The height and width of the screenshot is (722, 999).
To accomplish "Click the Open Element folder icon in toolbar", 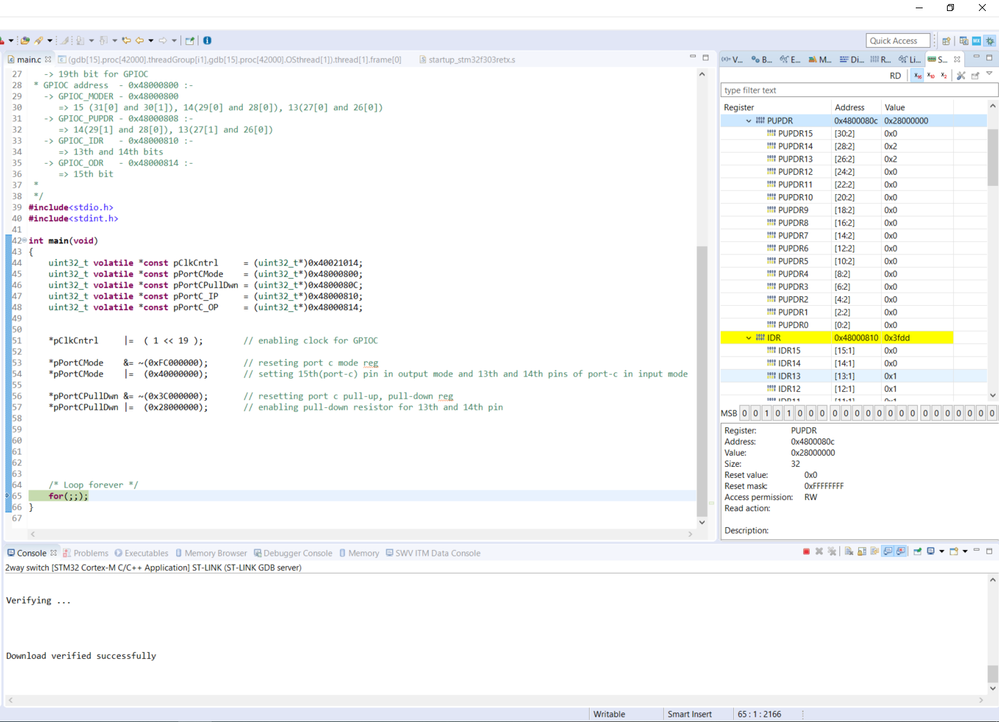I will [x=25, y=40].
